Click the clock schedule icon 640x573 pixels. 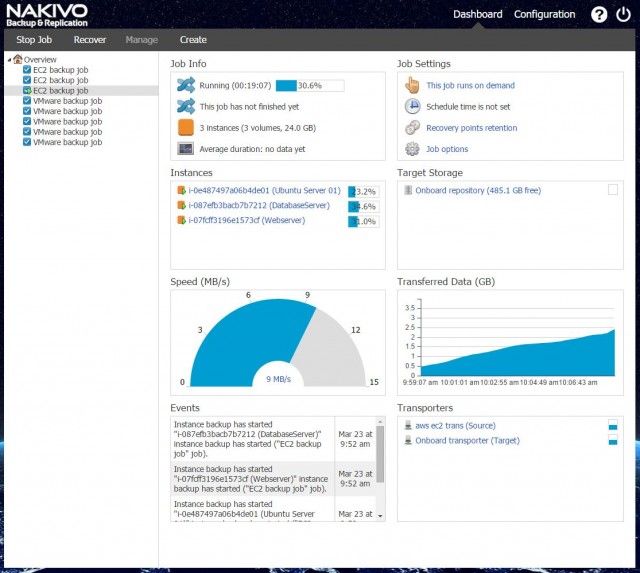pyautogui.click(x=412, y=106)
